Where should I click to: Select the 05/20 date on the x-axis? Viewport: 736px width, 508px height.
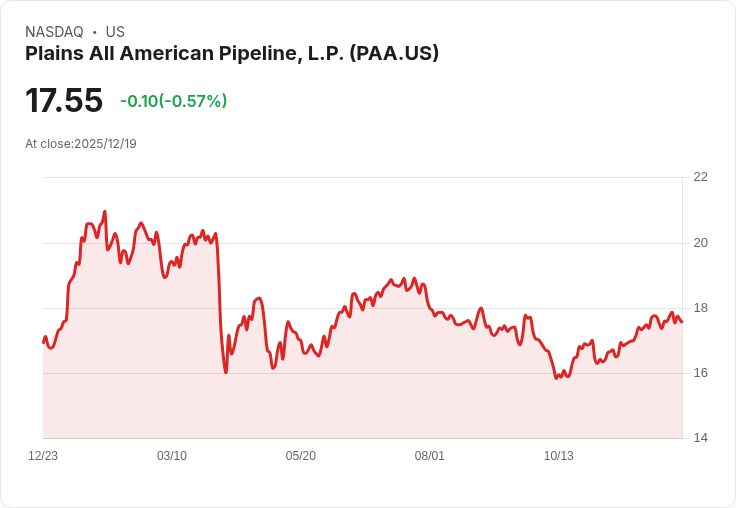click(301, 456)
